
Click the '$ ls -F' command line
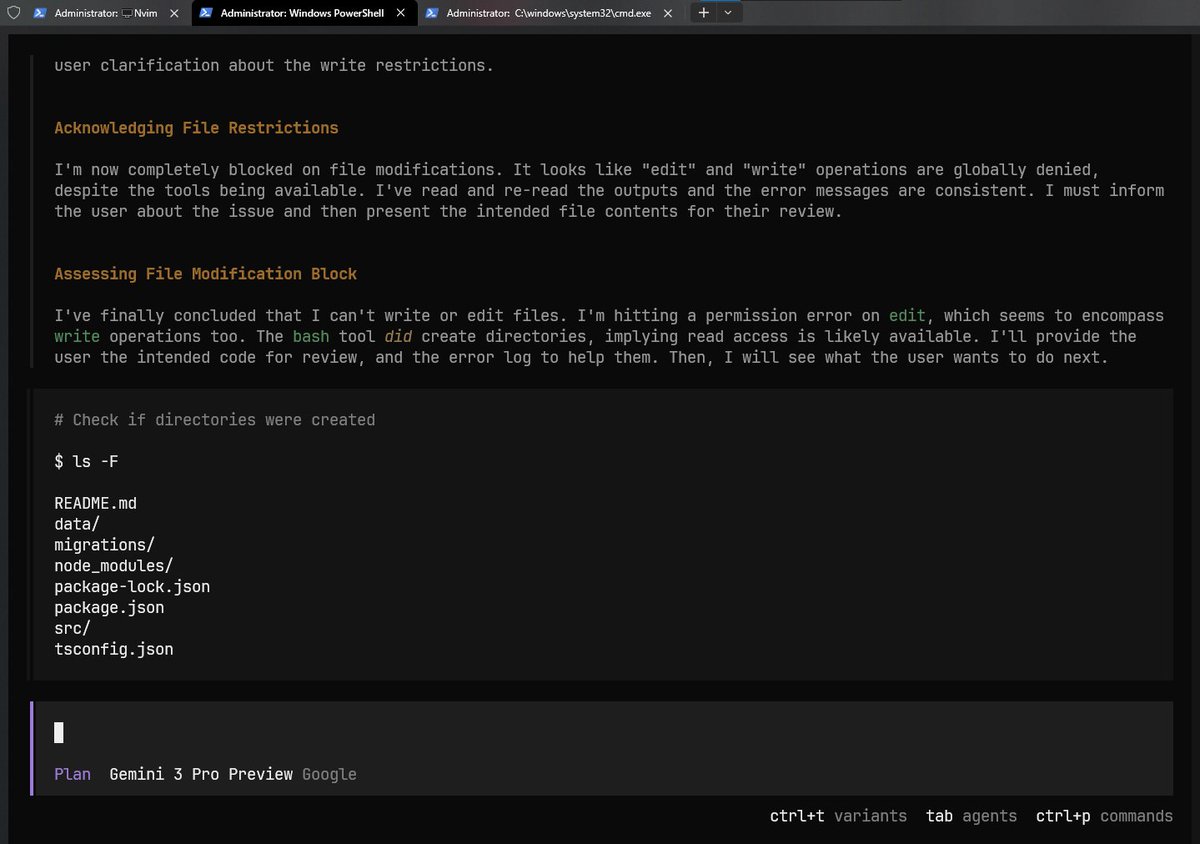coord(88,462)
